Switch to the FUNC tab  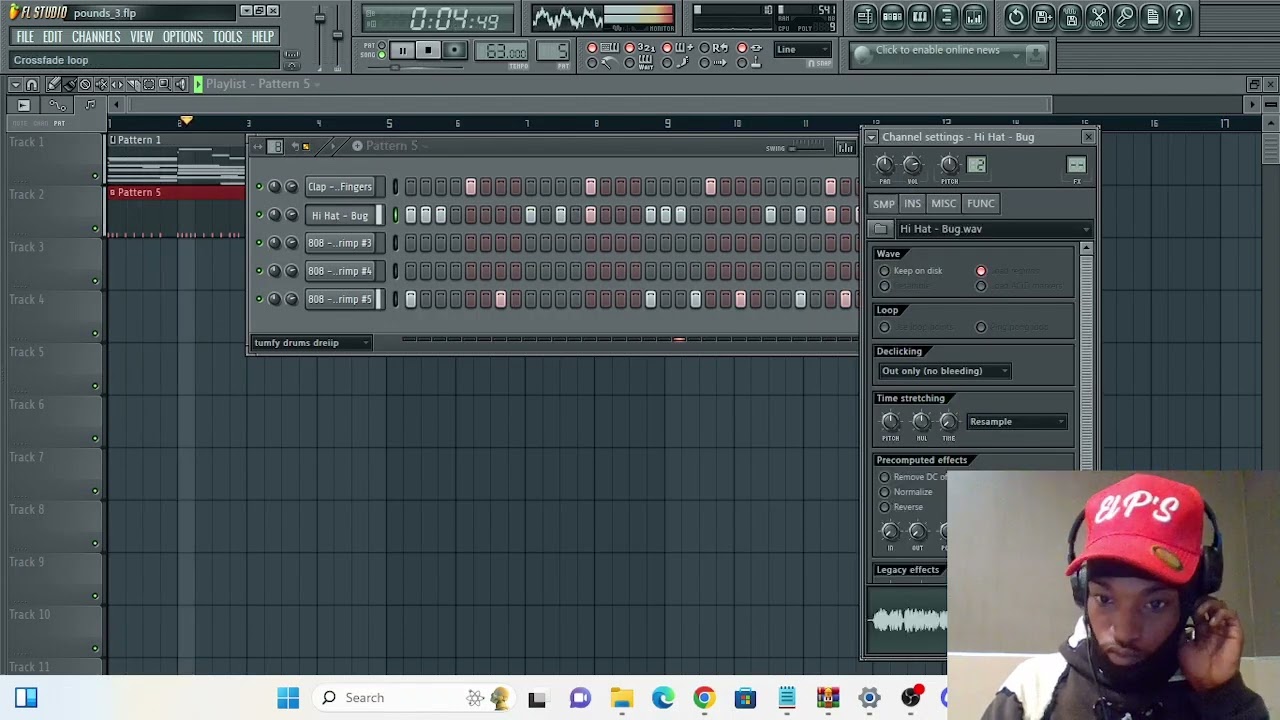click(x=980, y=204)
